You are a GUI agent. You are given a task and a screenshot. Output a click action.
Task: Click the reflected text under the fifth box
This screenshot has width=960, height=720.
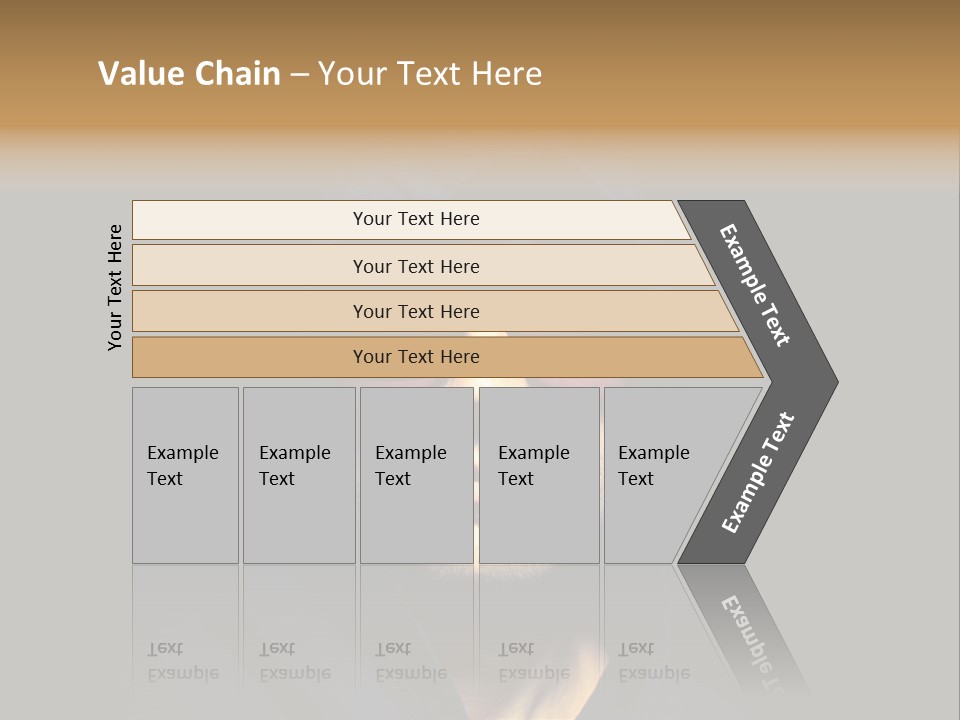pos(654,662)
